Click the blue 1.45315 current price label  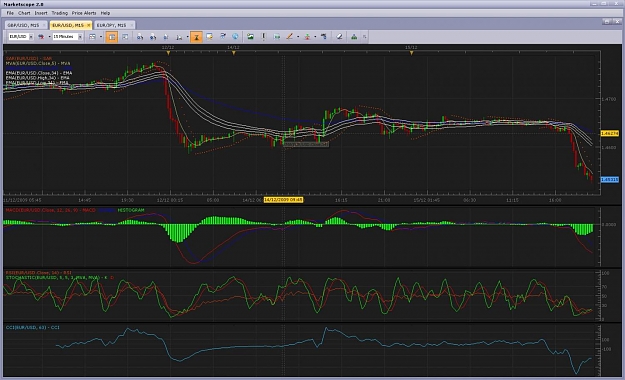click(x=609, y=180)
